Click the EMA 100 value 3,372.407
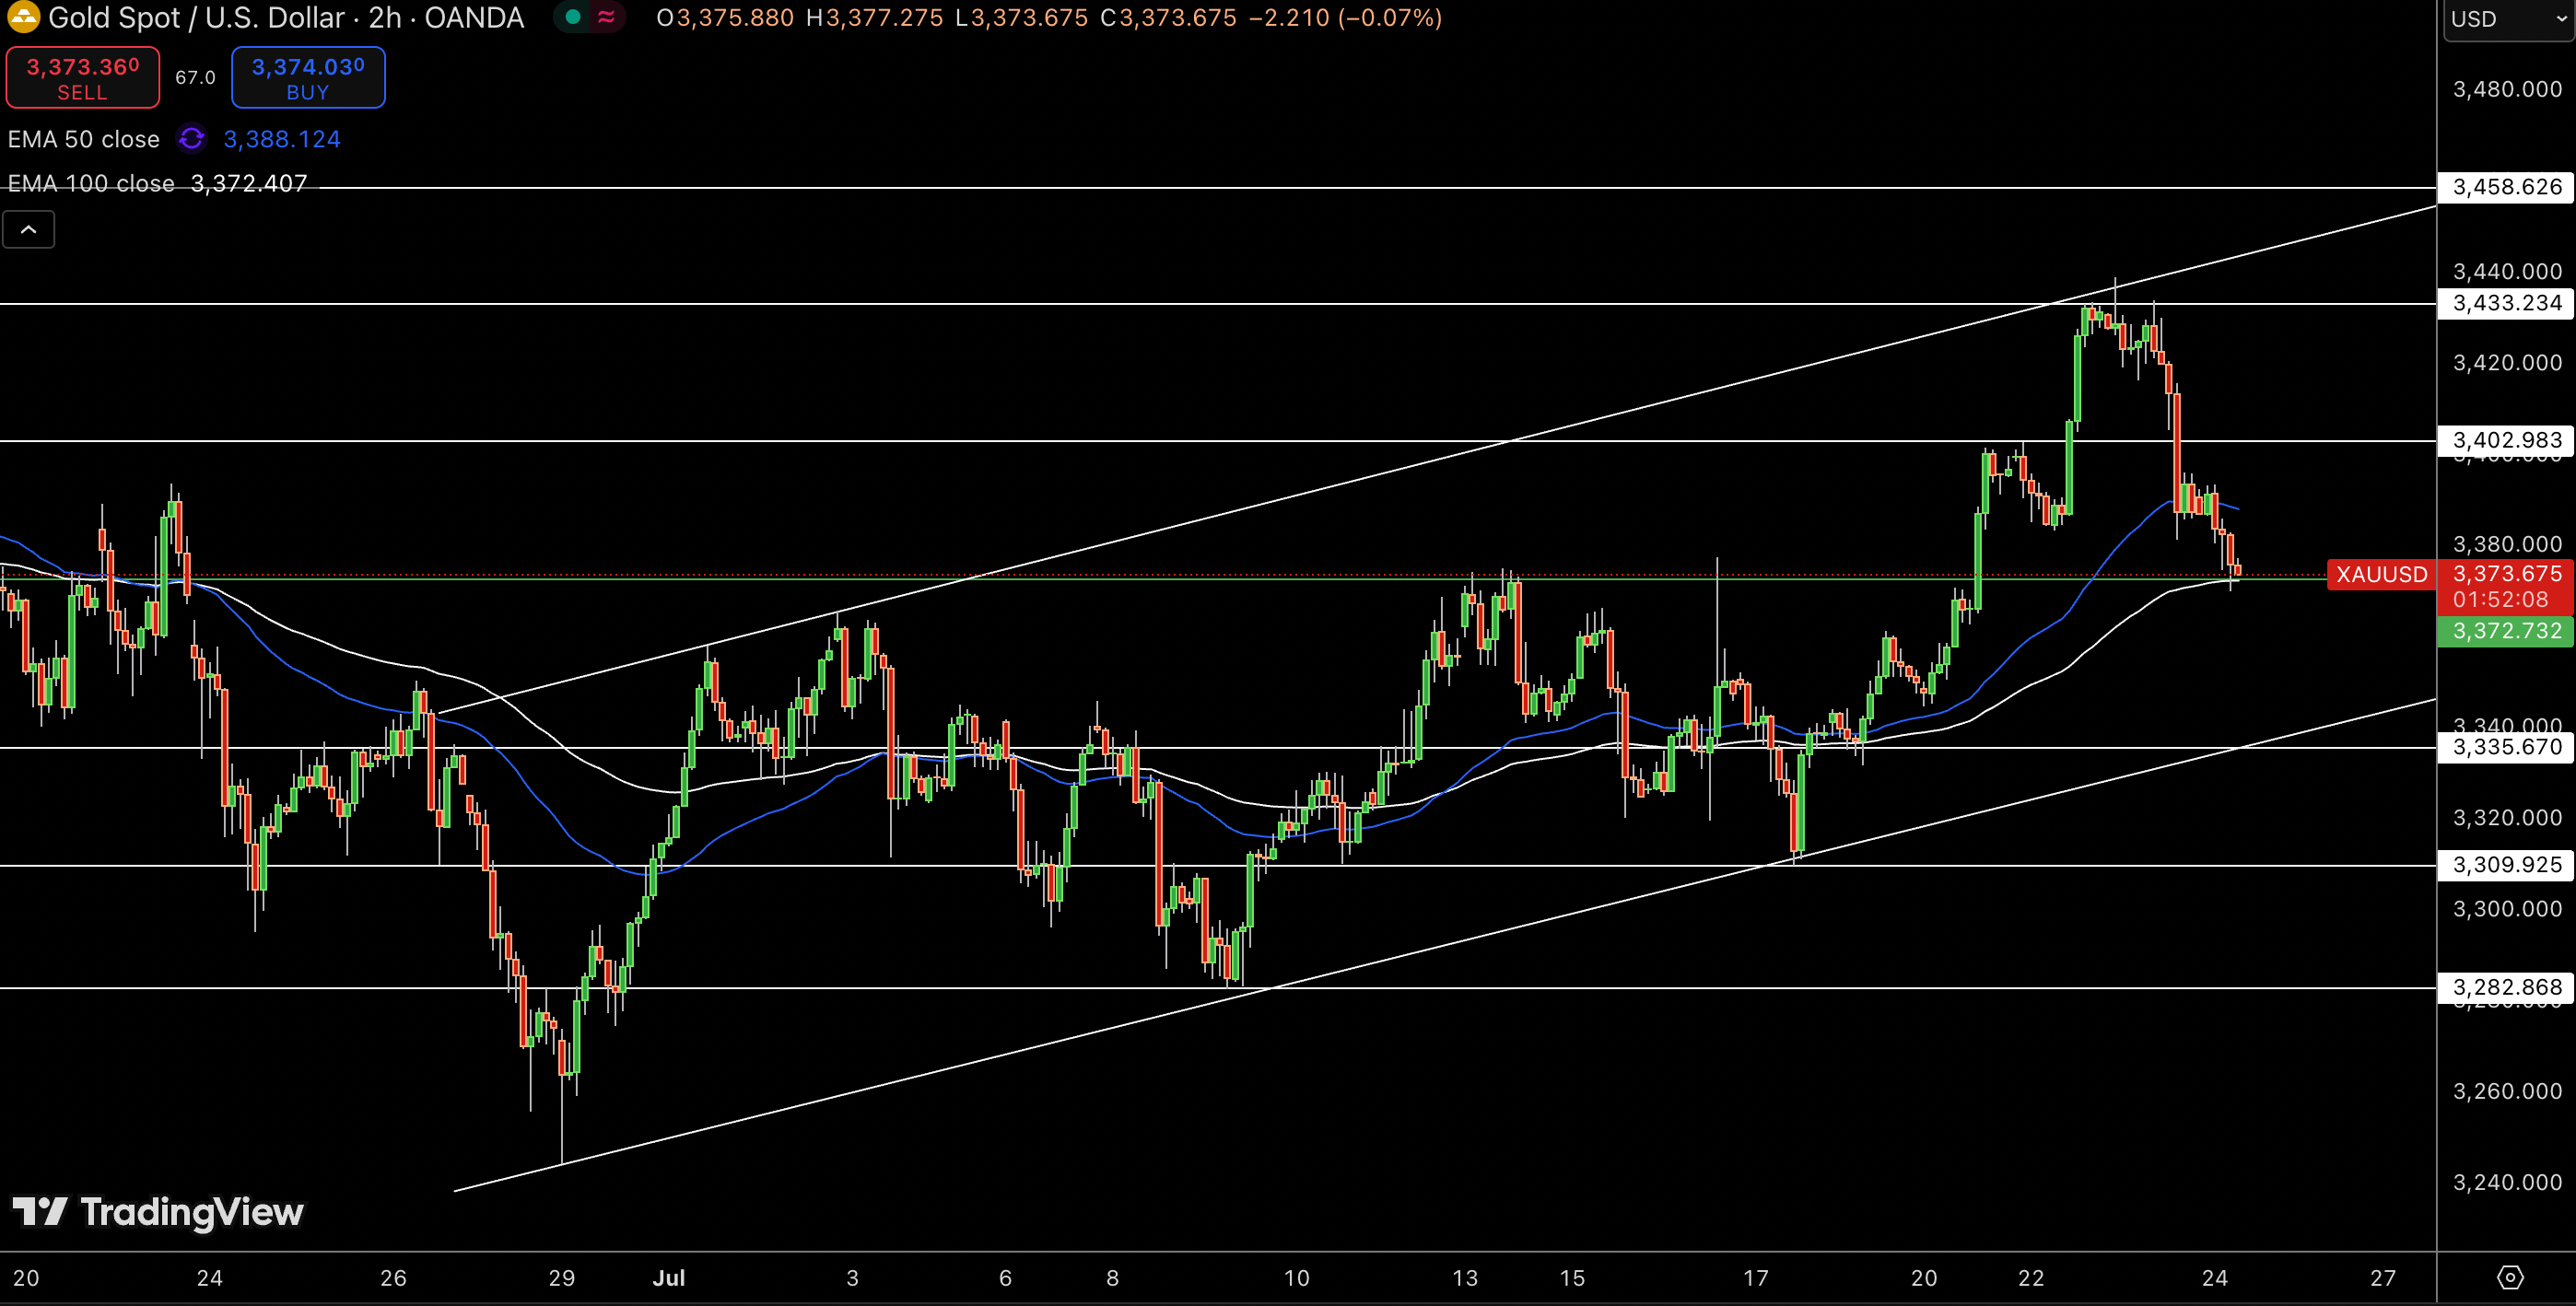This screenshot has width=2576, height=1306. 249,184
